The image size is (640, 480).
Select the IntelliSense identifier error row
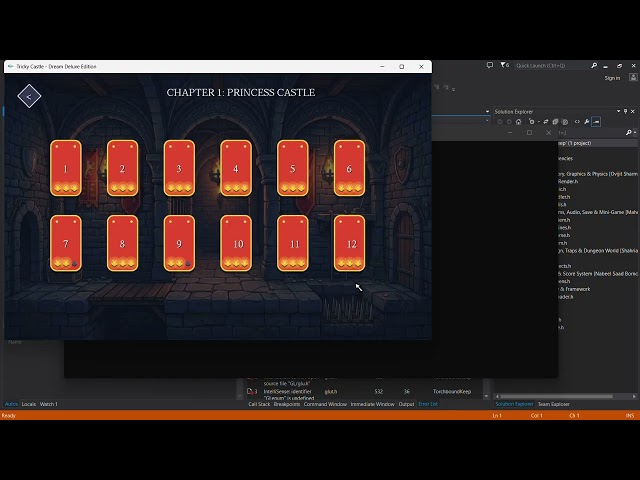[364, 394]
